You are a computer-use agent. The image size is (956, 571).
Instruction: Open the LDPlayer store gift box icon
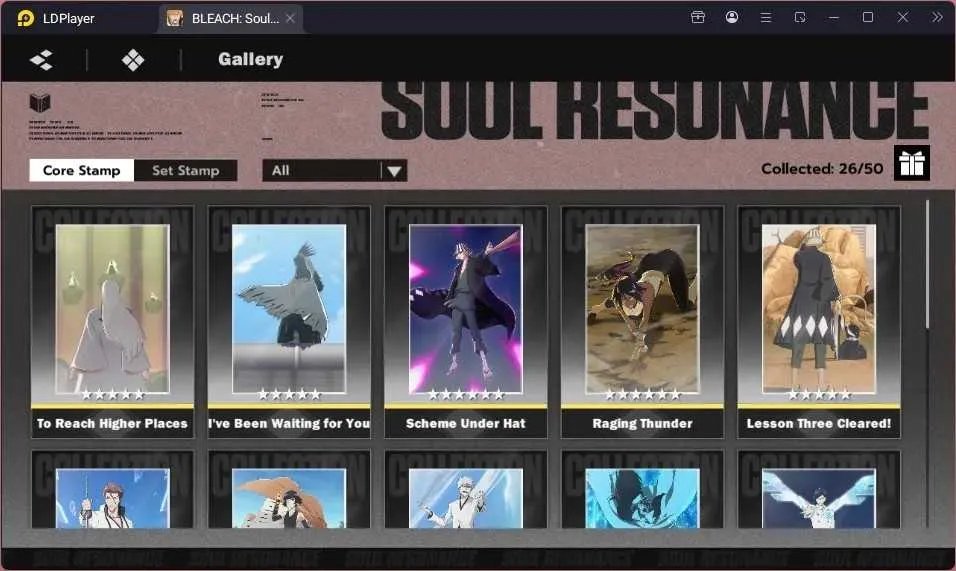tap(698, 18)
